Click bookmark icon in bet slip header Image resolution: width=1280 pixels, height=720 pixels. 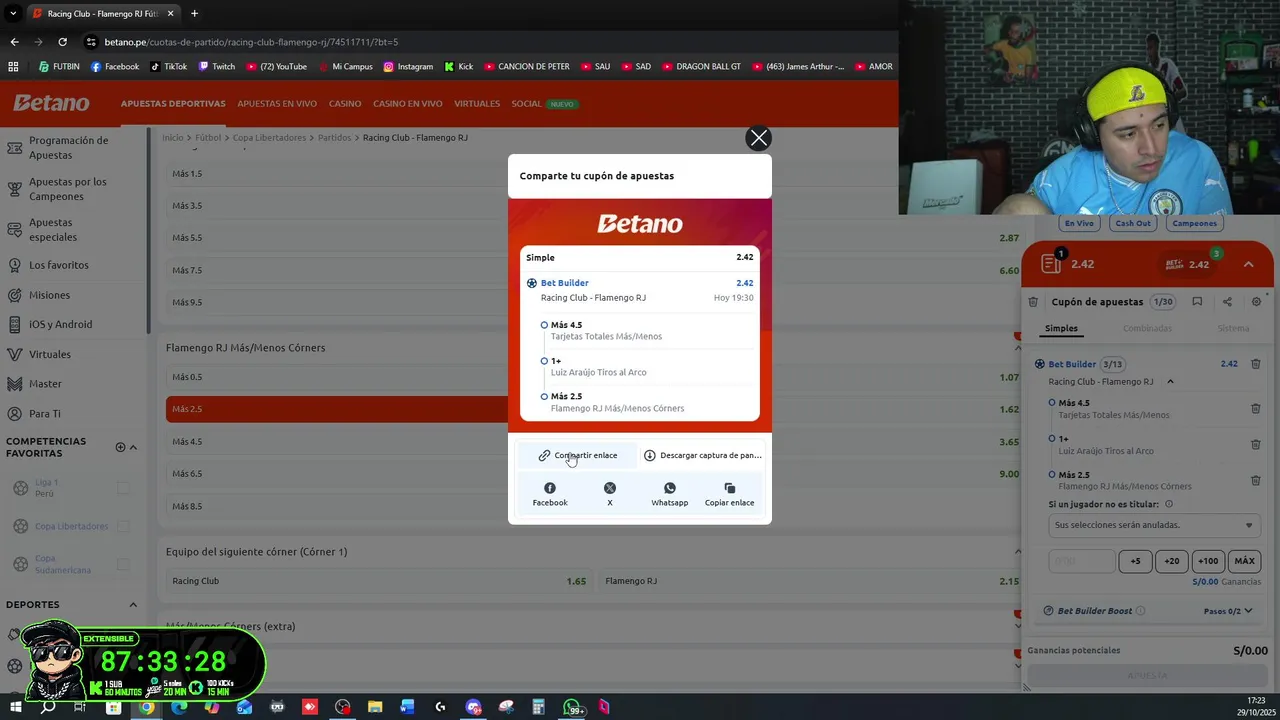pos(1197,302)
